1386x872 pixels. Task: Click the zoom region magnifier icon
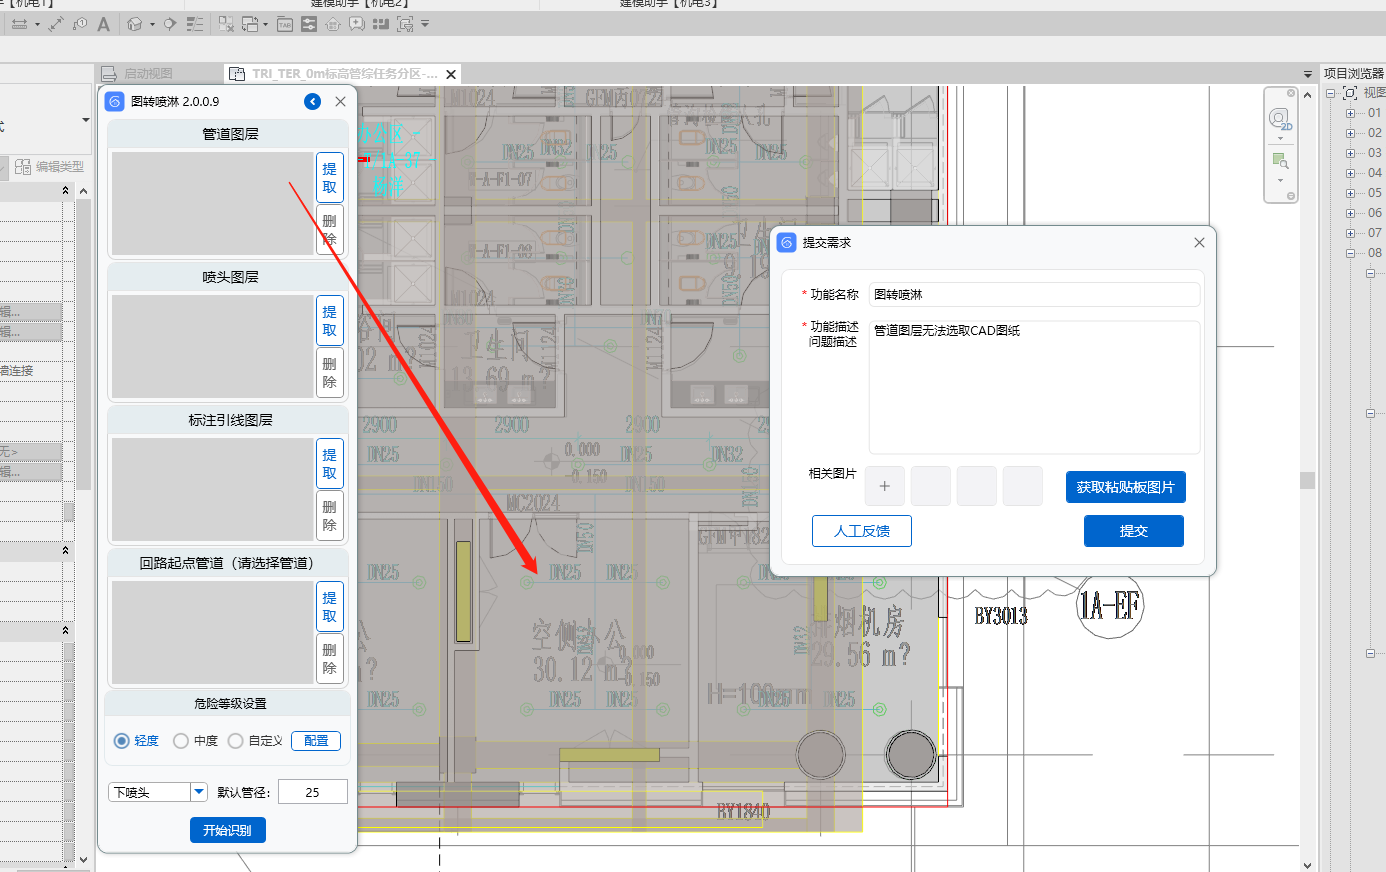point(1280,161)
